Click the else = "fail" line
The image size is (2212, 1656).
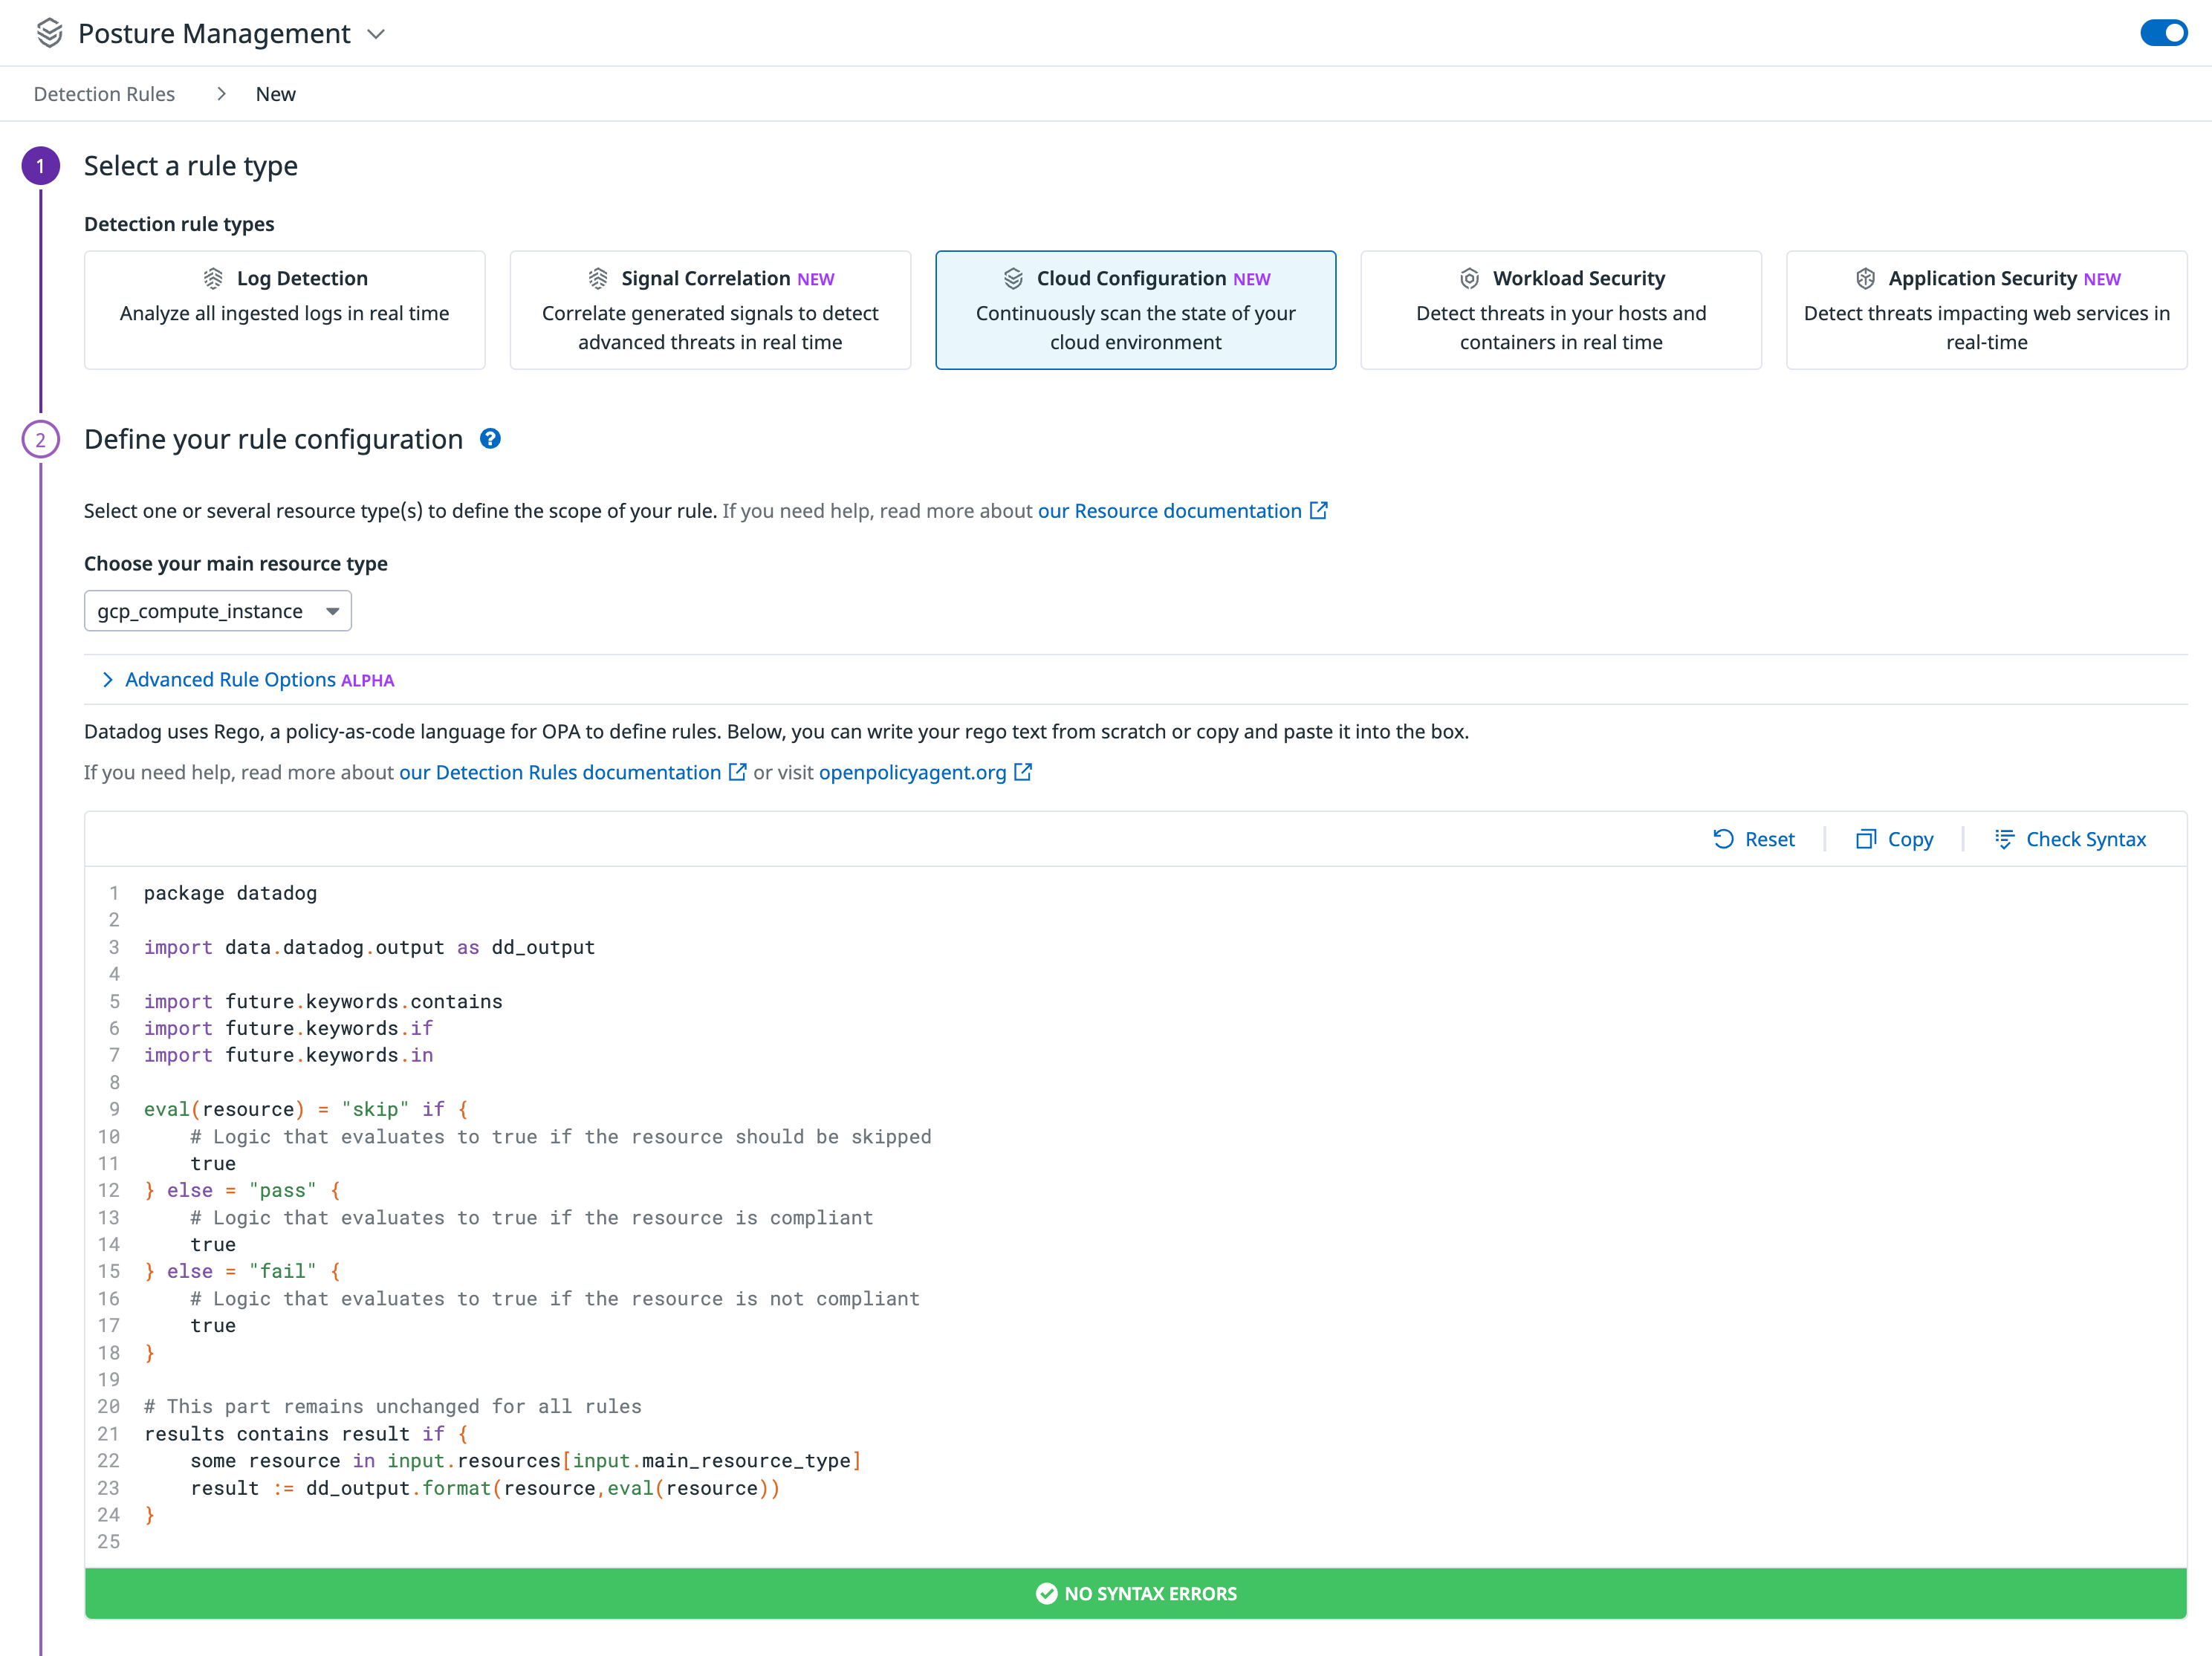click(x=243, y=1271)
